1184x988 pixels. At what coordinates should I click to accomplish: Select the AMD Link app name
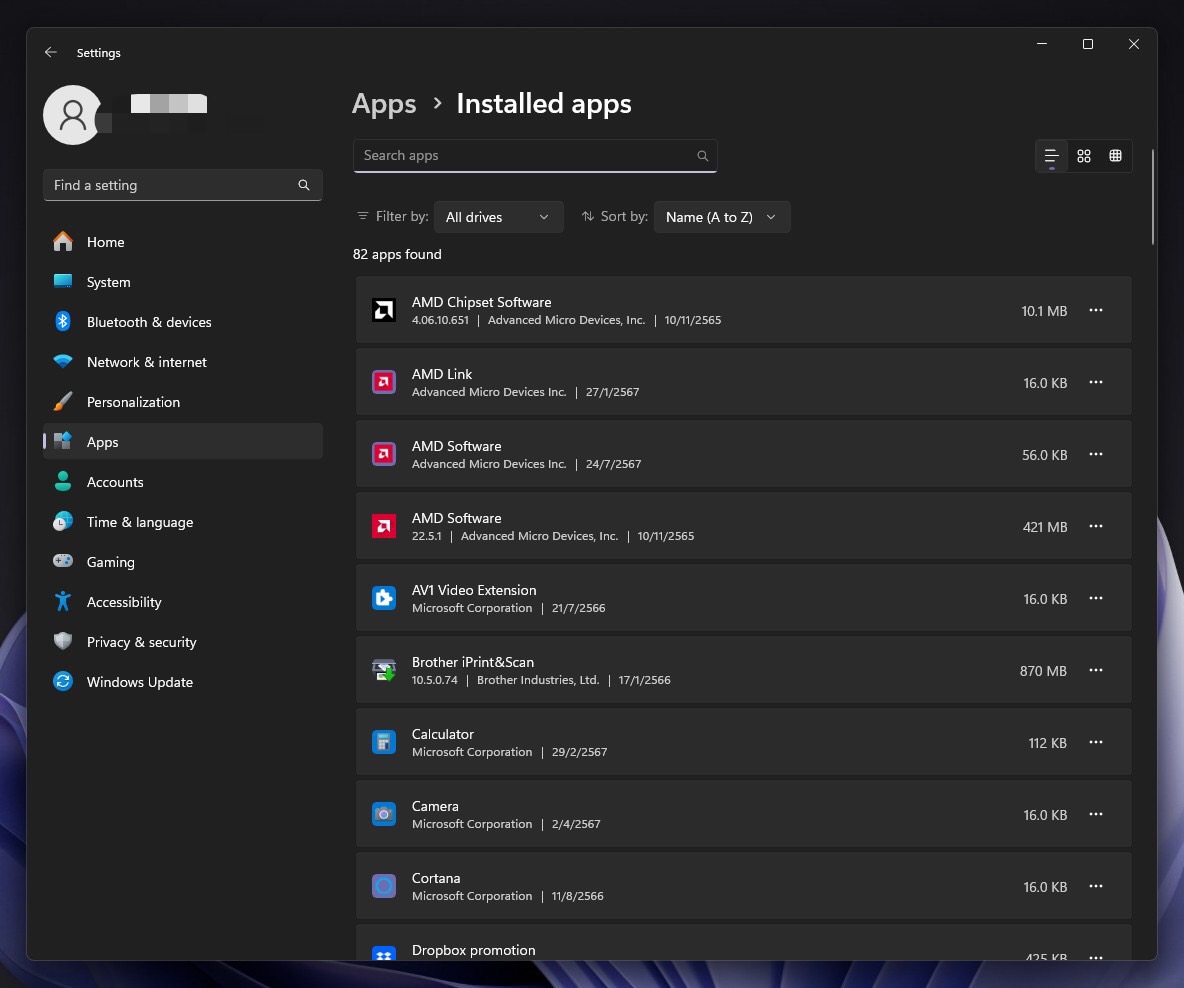pos(442,374)
